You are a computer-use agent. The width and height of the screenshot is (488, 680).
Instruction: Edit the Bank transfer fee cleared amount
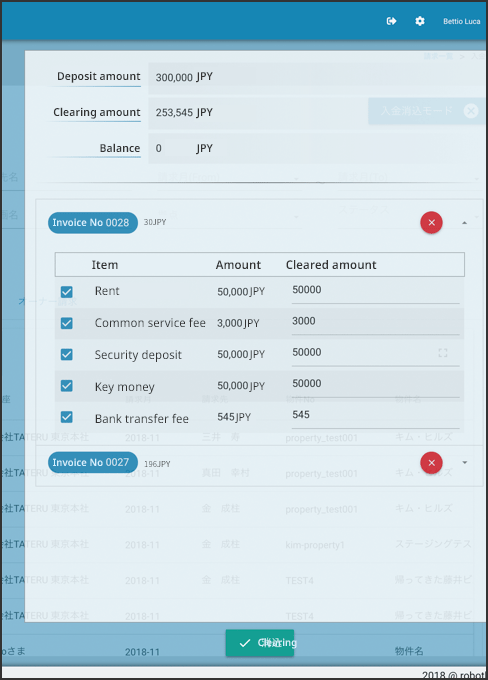click(x=375, y=416)
